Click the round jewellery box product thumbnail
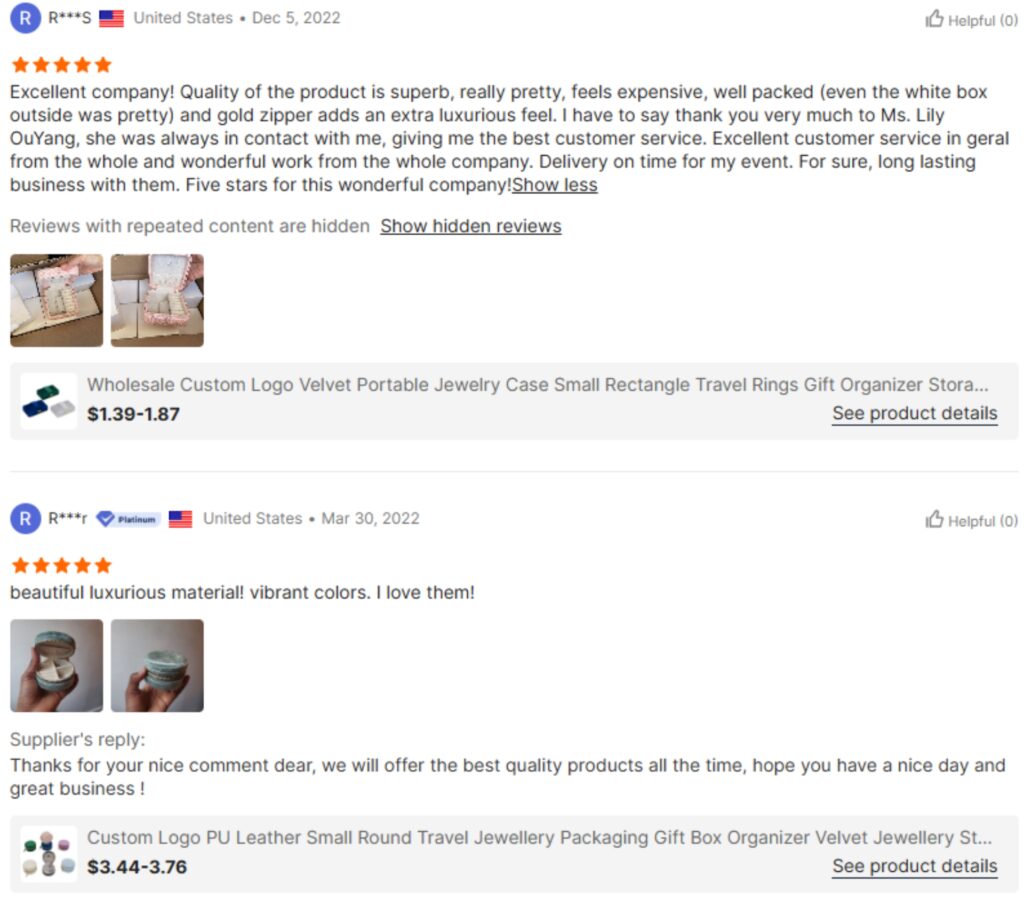The width and height of the screenshot is (1024, 907). pos(50,851)
